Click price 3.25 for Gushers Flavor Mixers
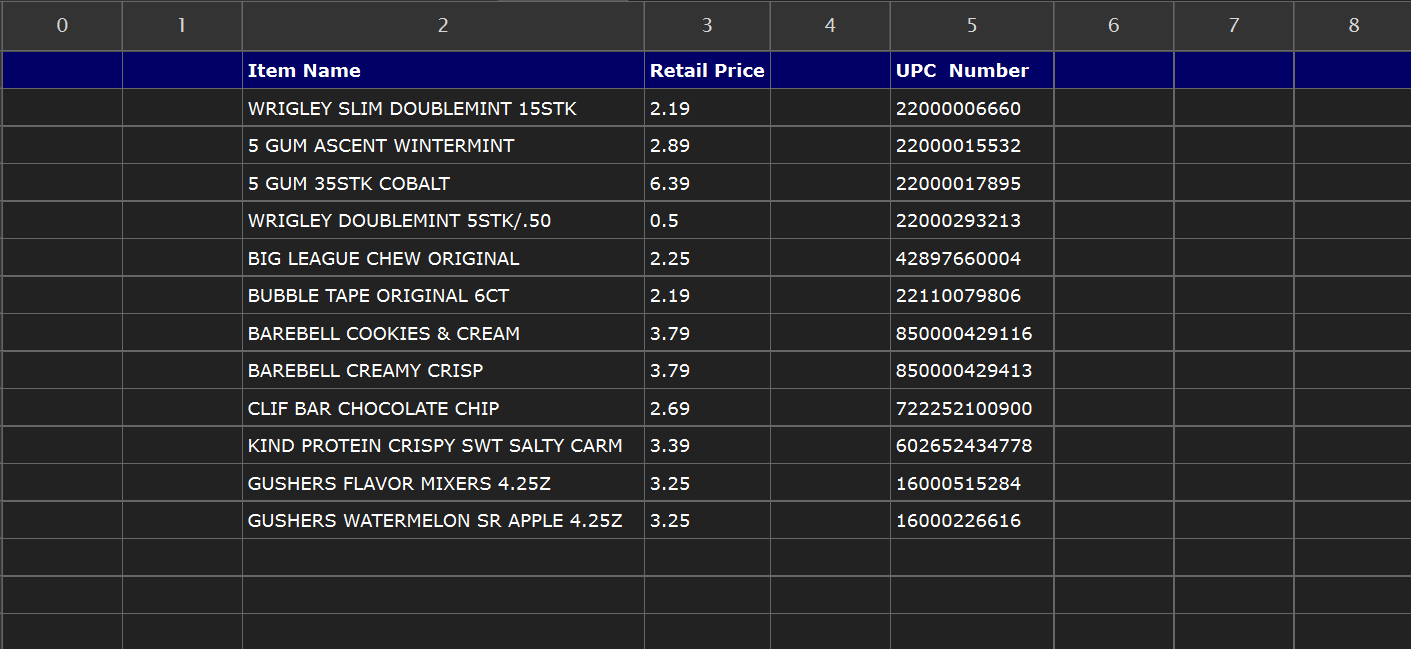The height and width of the screenshot is (649, 1411). click(707, 483)
